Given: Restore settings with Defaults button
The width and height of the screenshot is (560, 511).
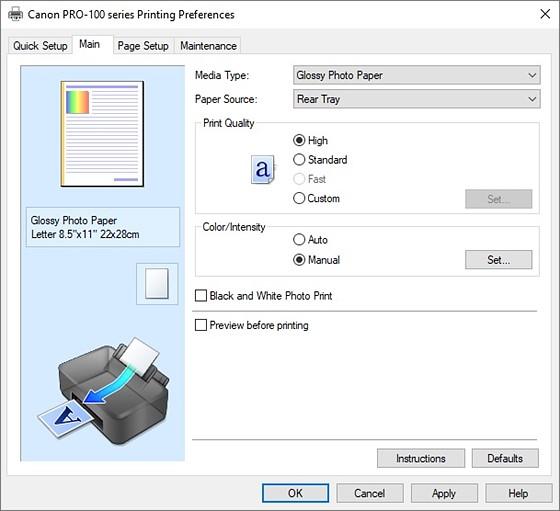Looking at the screenshot, I should 505,458.
